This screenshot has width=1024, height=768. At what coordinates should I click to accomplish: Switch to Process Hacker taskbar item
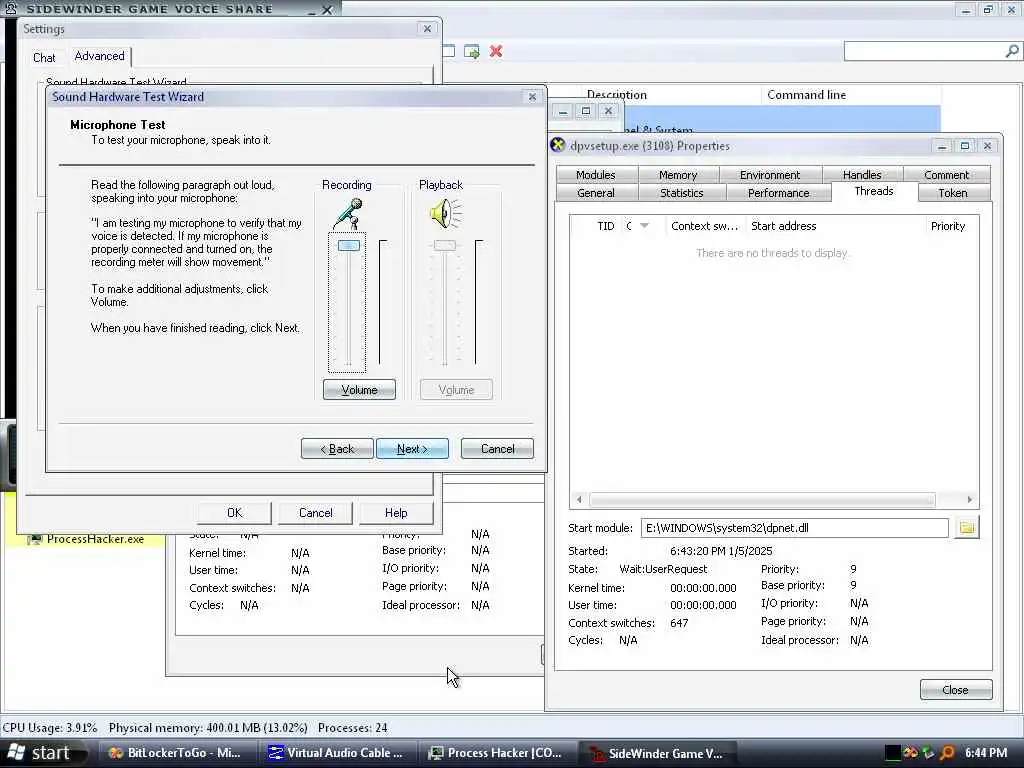tap(496, 753)
